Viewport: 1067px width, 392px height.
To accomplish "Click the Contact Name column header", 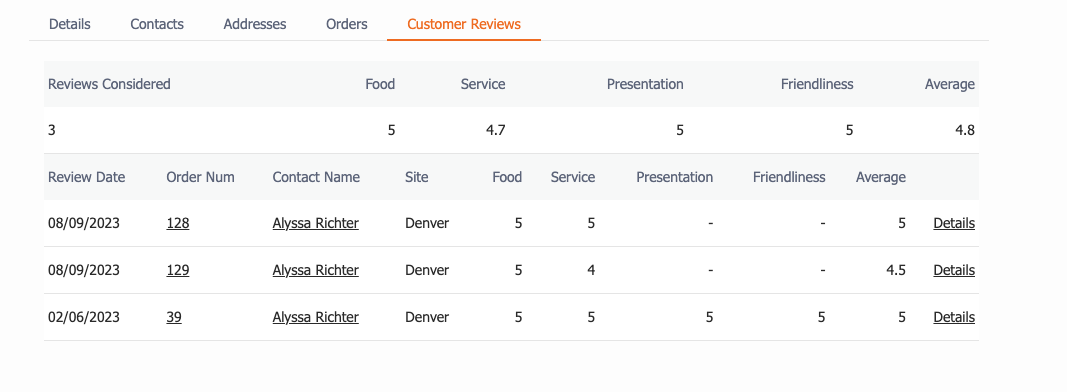I will tap(316, 177).
